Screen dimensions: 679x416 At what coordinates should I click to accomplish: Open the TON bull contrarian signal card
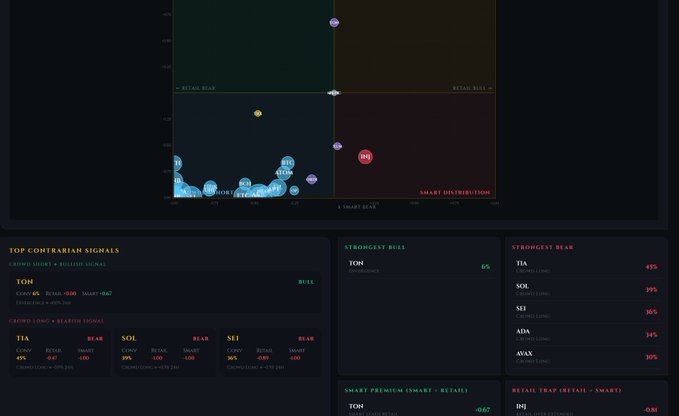click(165, 292)
